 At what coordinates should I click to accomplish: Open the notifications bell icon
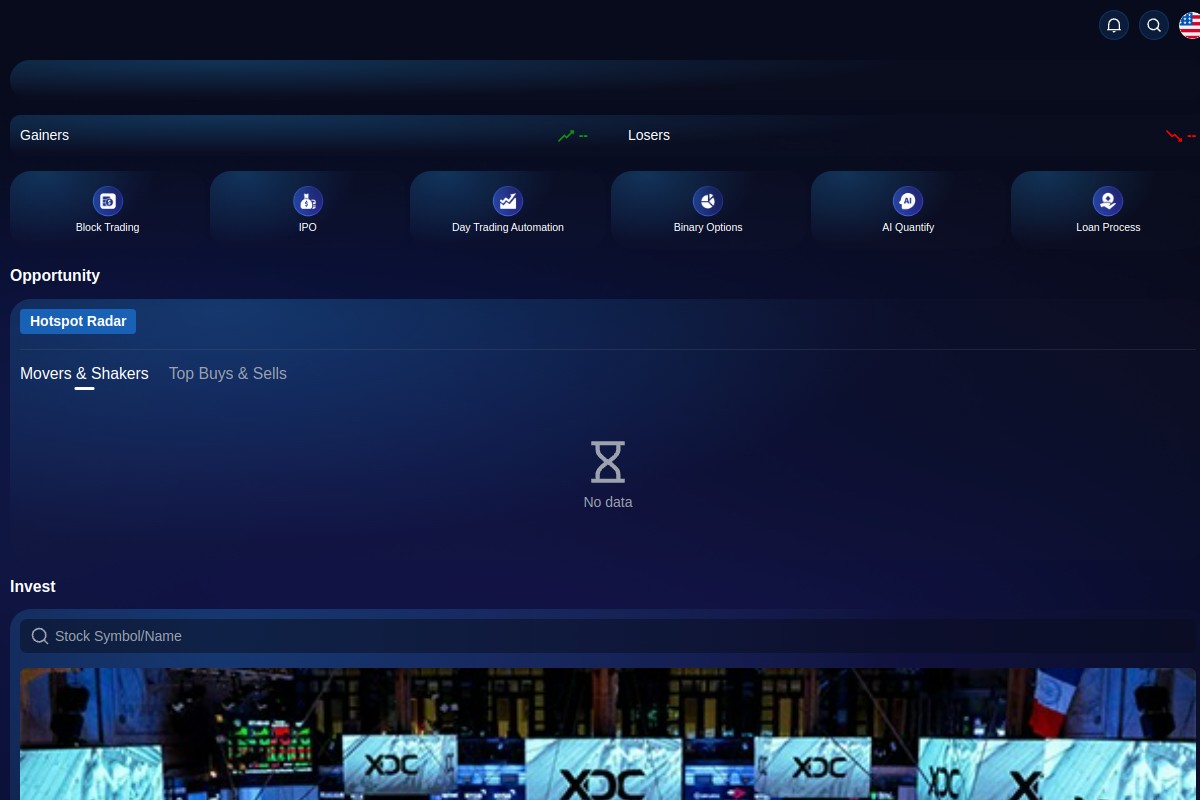click(1114, 25)
